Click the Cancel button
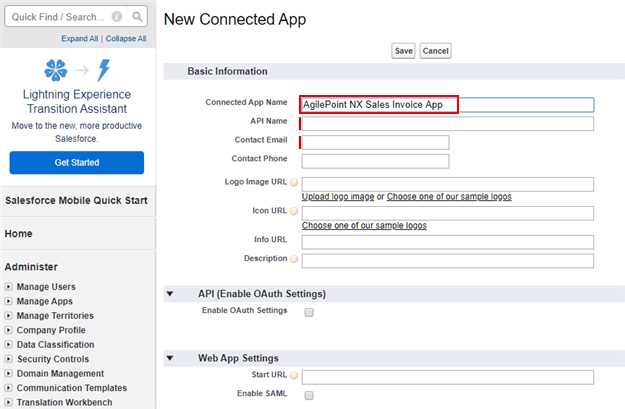625x409 pixels. click(x=435, y=51)
